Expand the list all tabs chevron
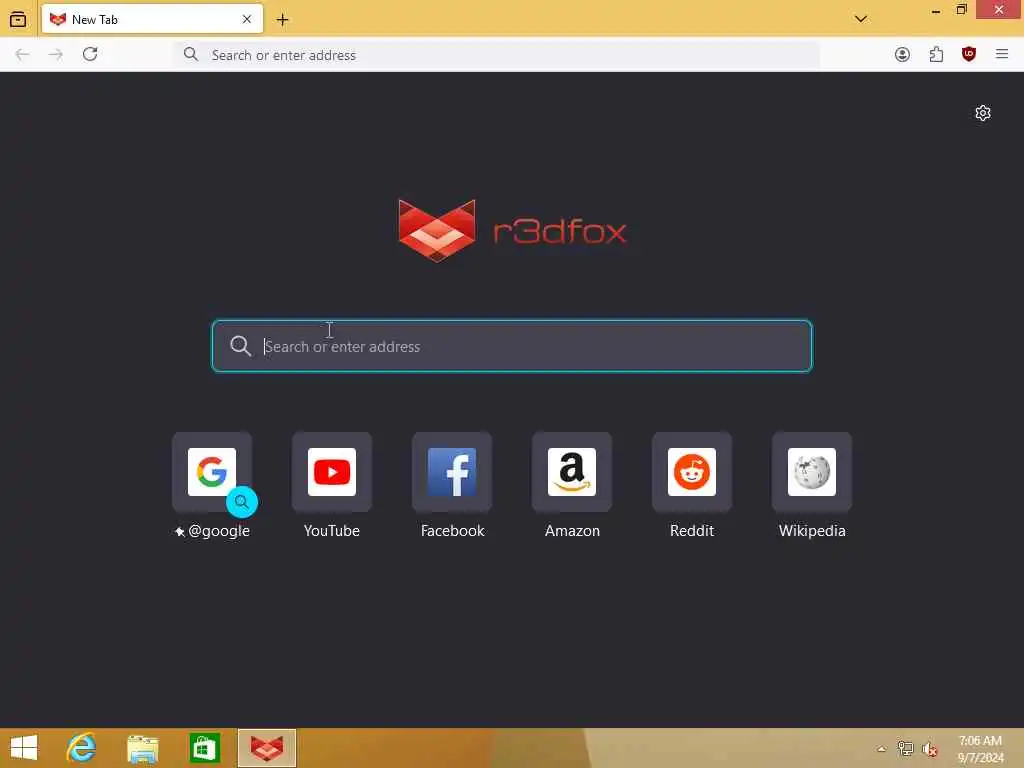Image resolution: width=1024 pixels, height=768 pixels. (x=861, y=19)
